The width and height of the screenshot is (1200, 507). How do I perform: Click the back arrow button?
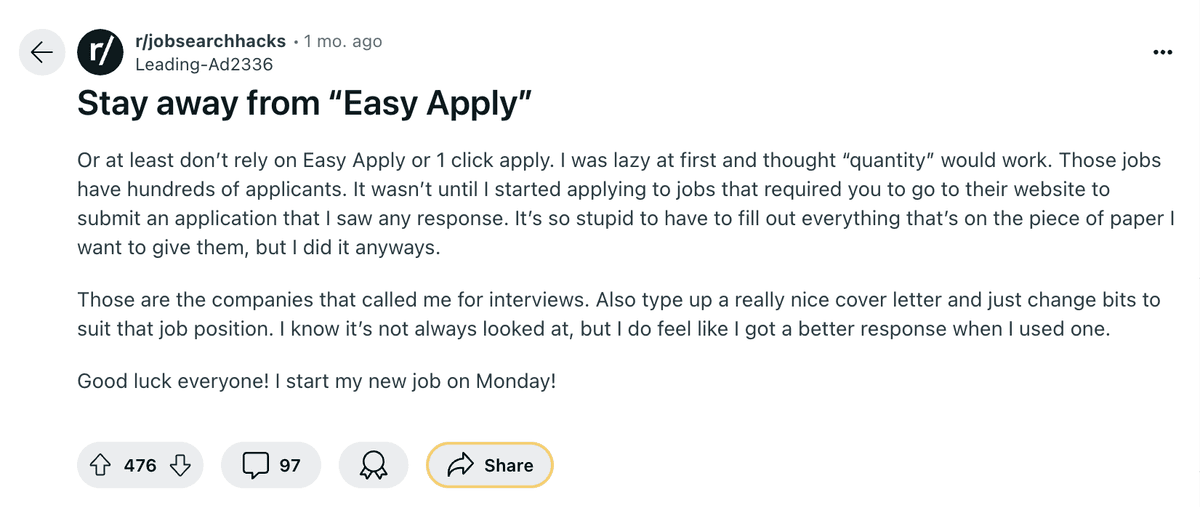[43, 52]
